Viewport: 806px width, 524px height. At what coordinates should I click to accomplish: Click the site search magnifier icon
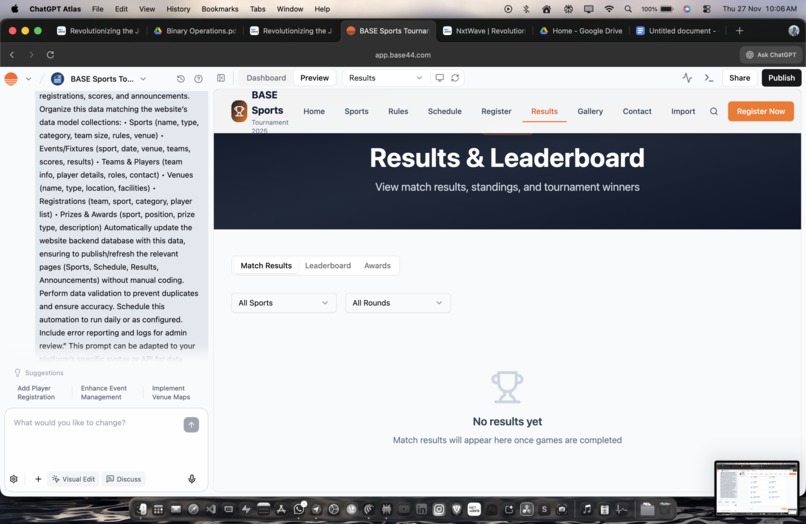[x=713, y=112]
